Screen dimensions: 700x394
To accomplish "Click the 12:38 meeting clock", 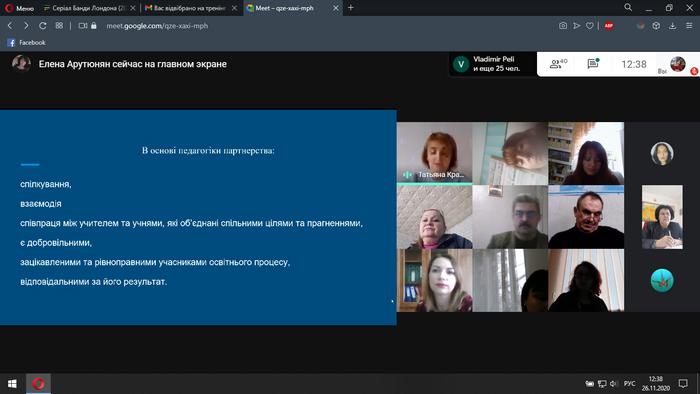I will 634,64.
